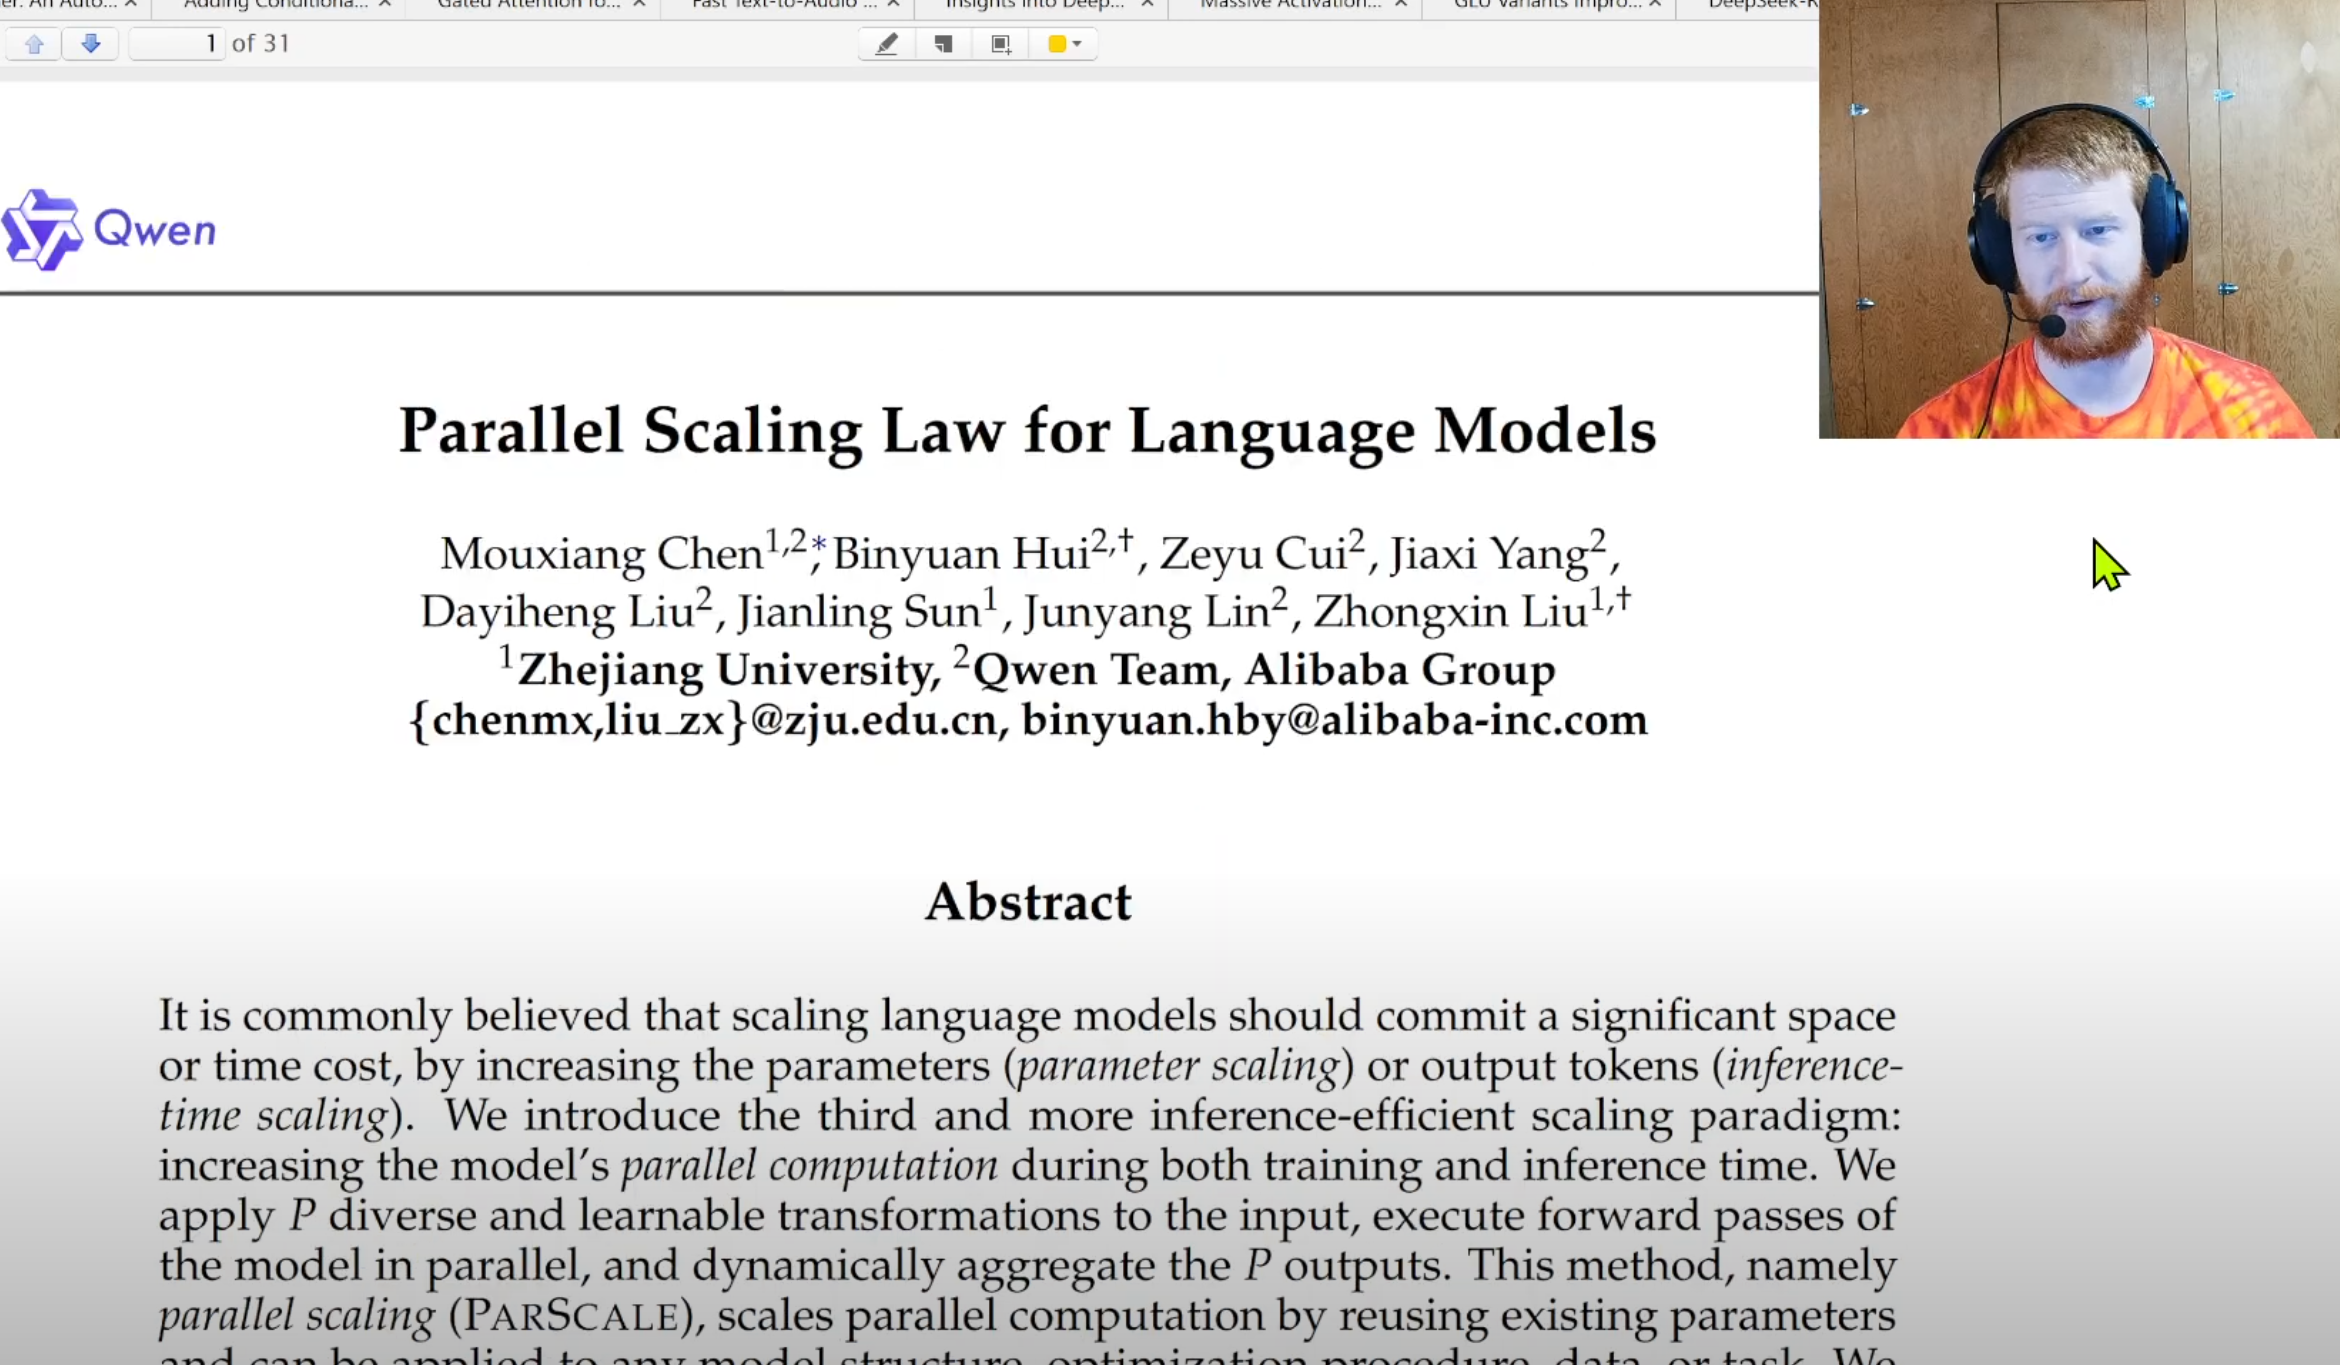Select the add note annotation tool
This screenshot has width=2340, height=1365.
[x=943, y=44]
